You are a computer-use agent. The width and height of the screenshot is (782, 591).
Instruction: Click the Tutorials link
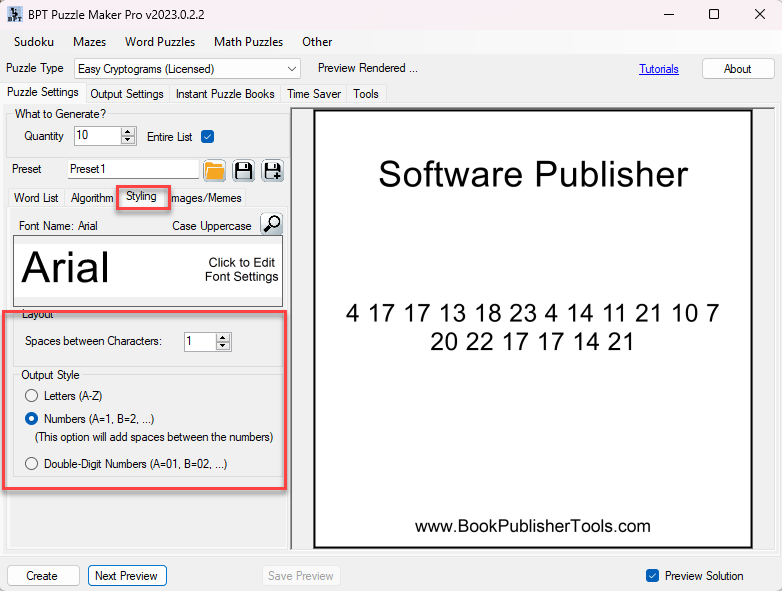point(659,69)
